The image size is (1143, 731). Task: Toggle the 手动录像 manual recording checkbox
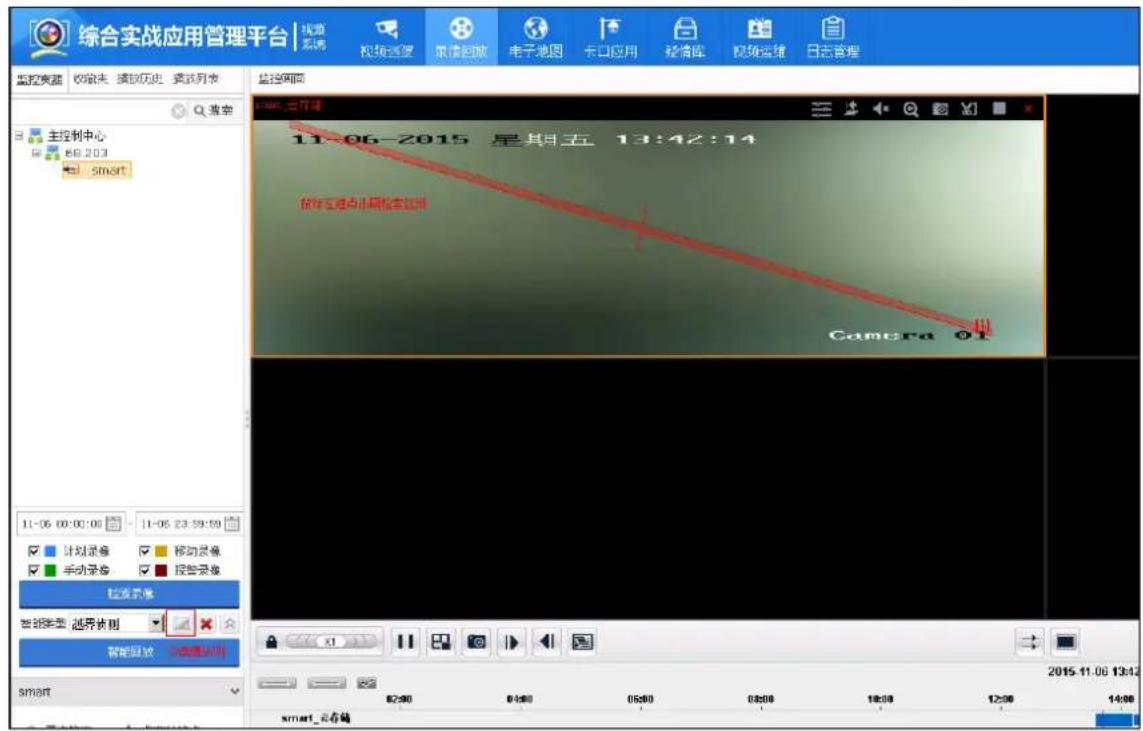pos(33,570)
